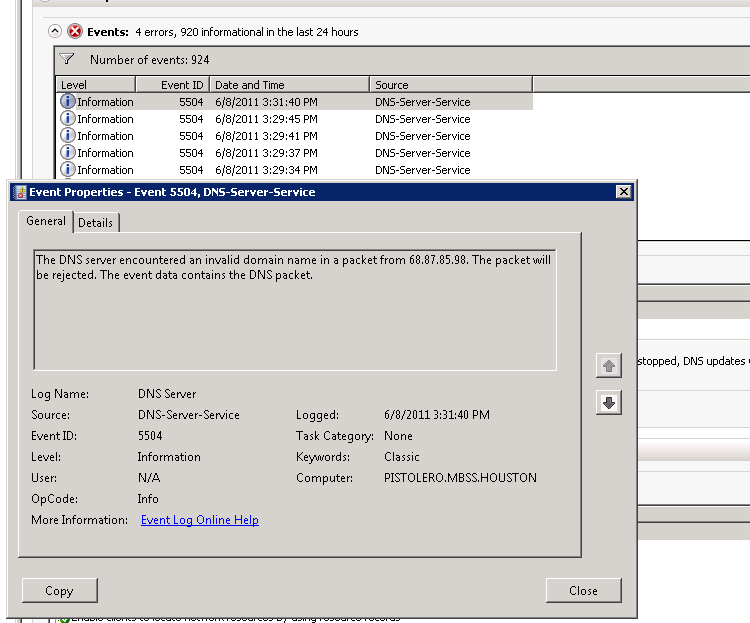750x623 pixels.
Task: Click info icon of 3:29:45 PM event
Action: (x=68, y=119)
